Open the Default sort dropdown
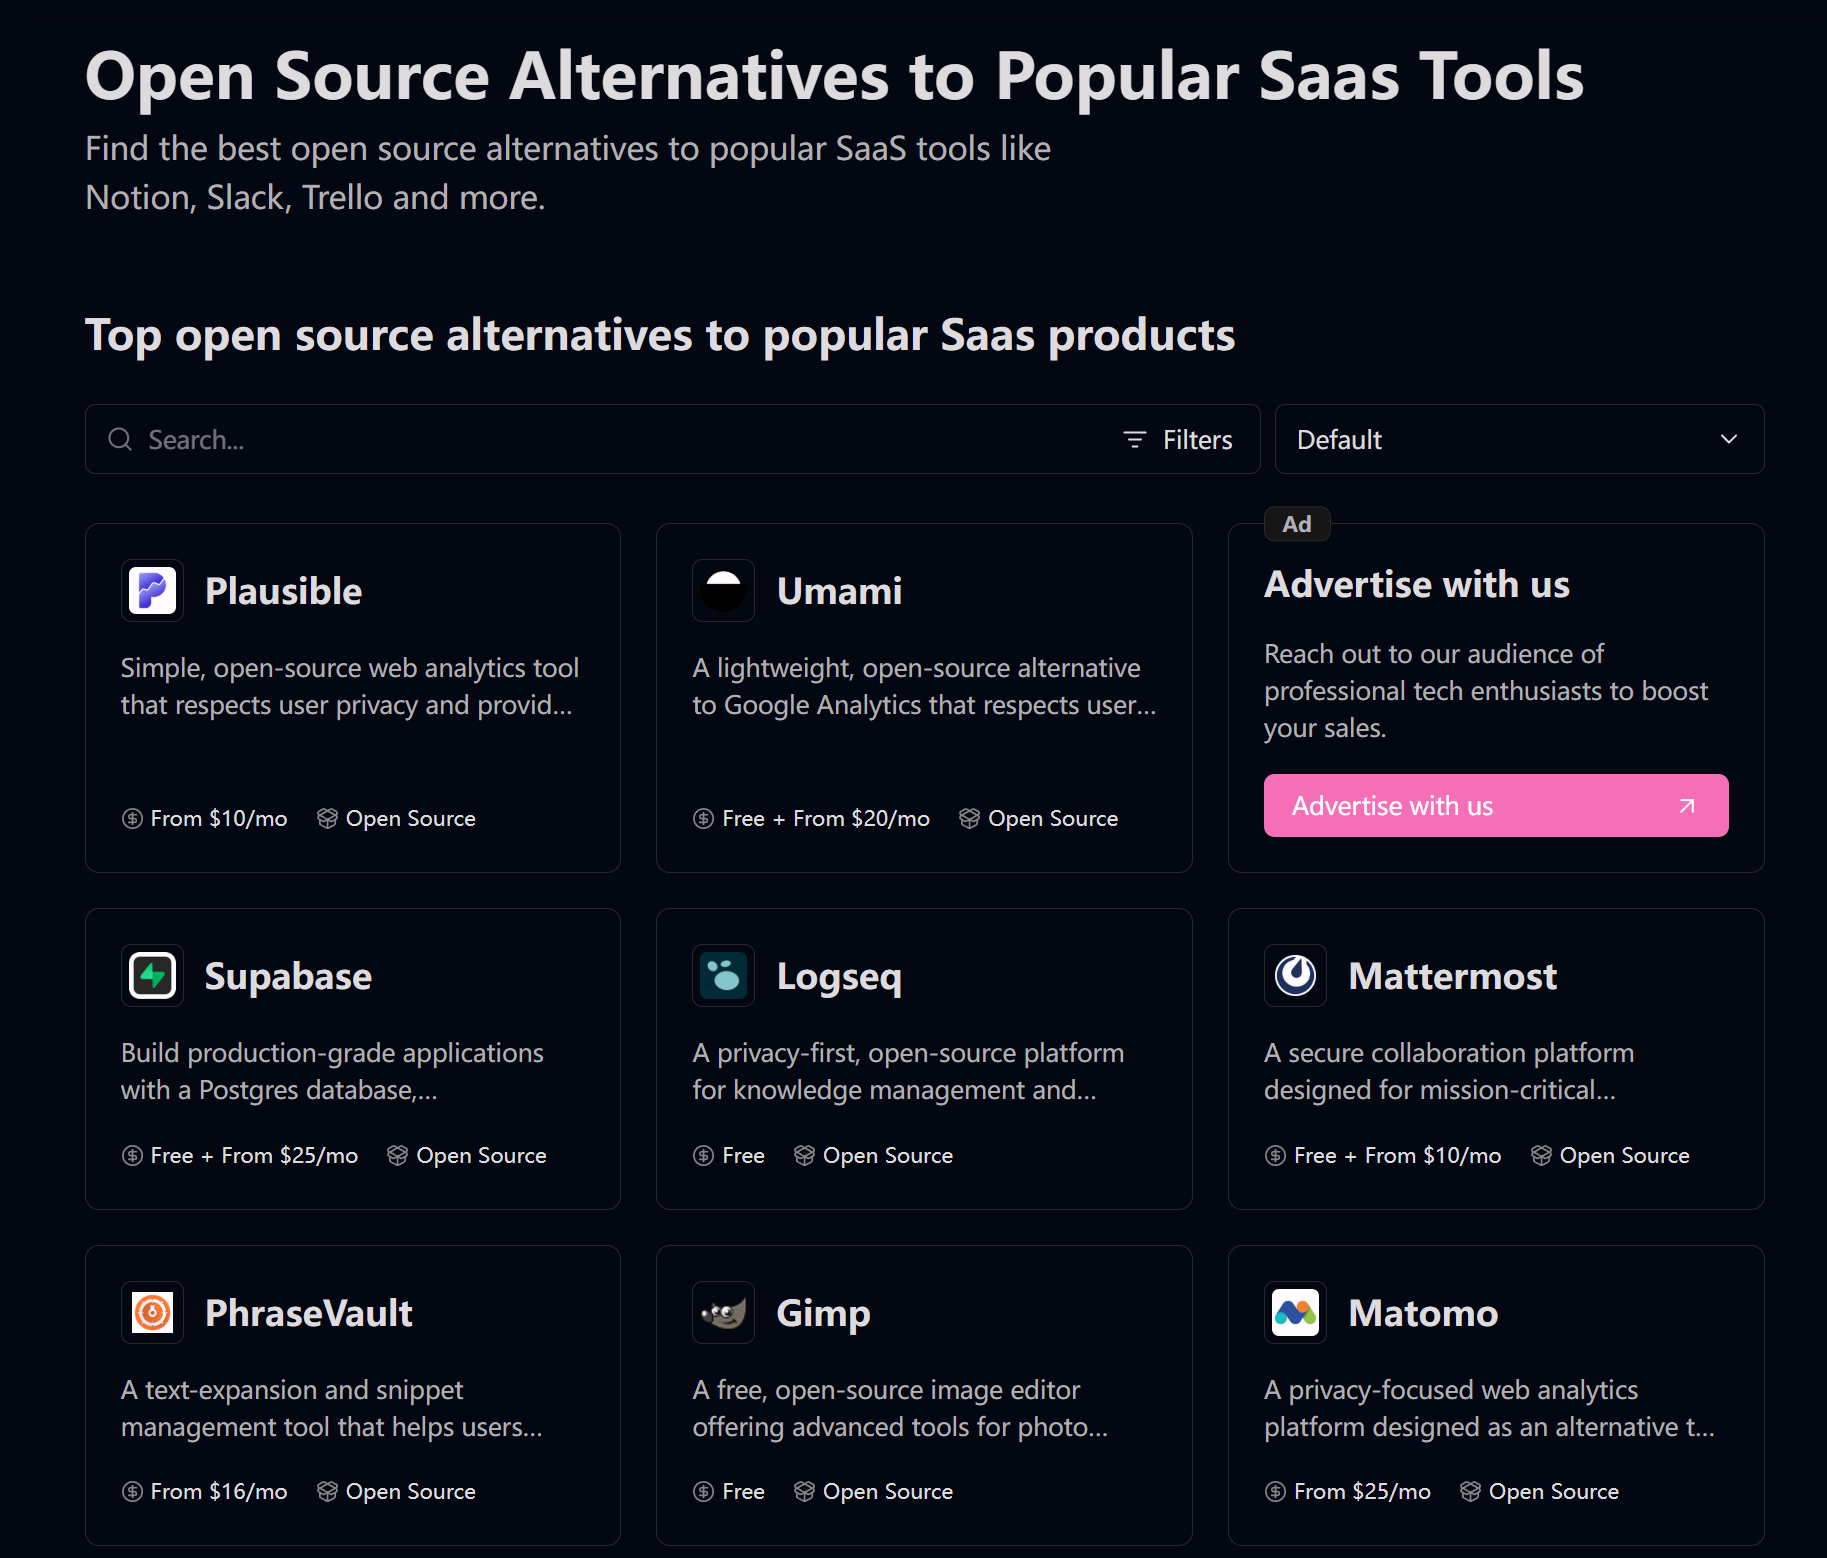1827x1558 pixels. point(1519,439)
